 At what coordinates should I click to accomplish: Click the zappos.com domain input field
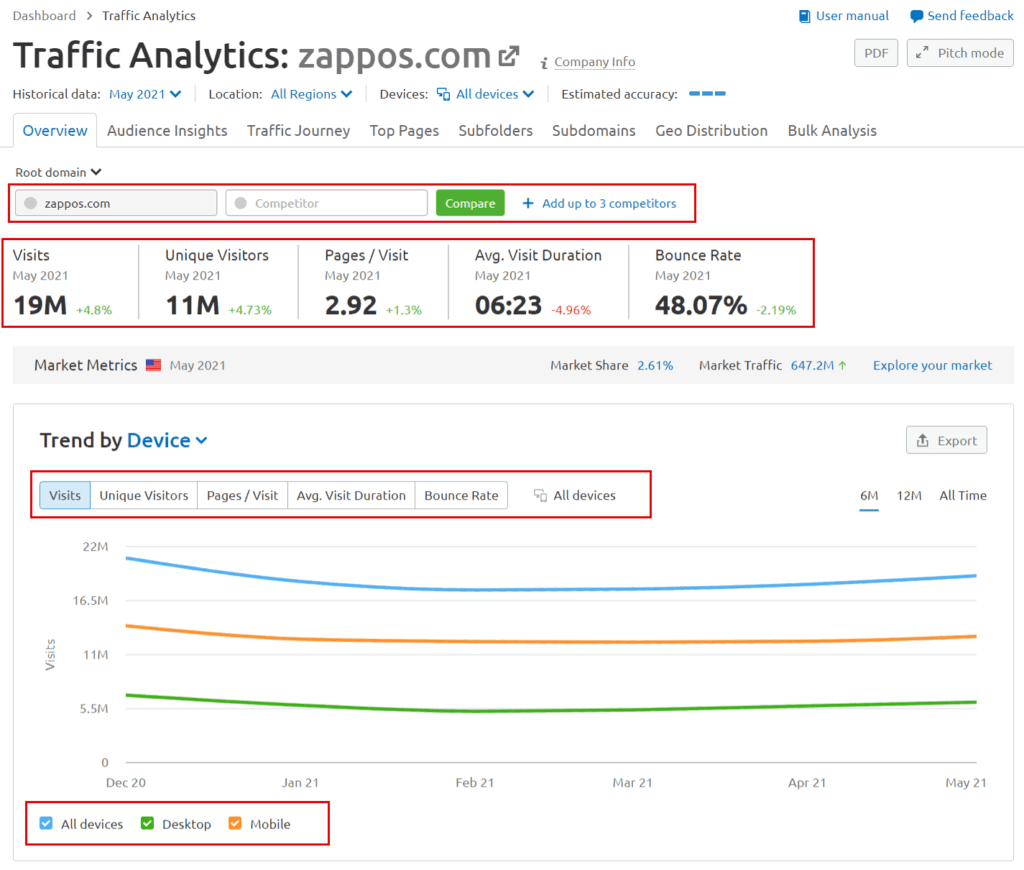pyautogui.click(x=116, y=203)
